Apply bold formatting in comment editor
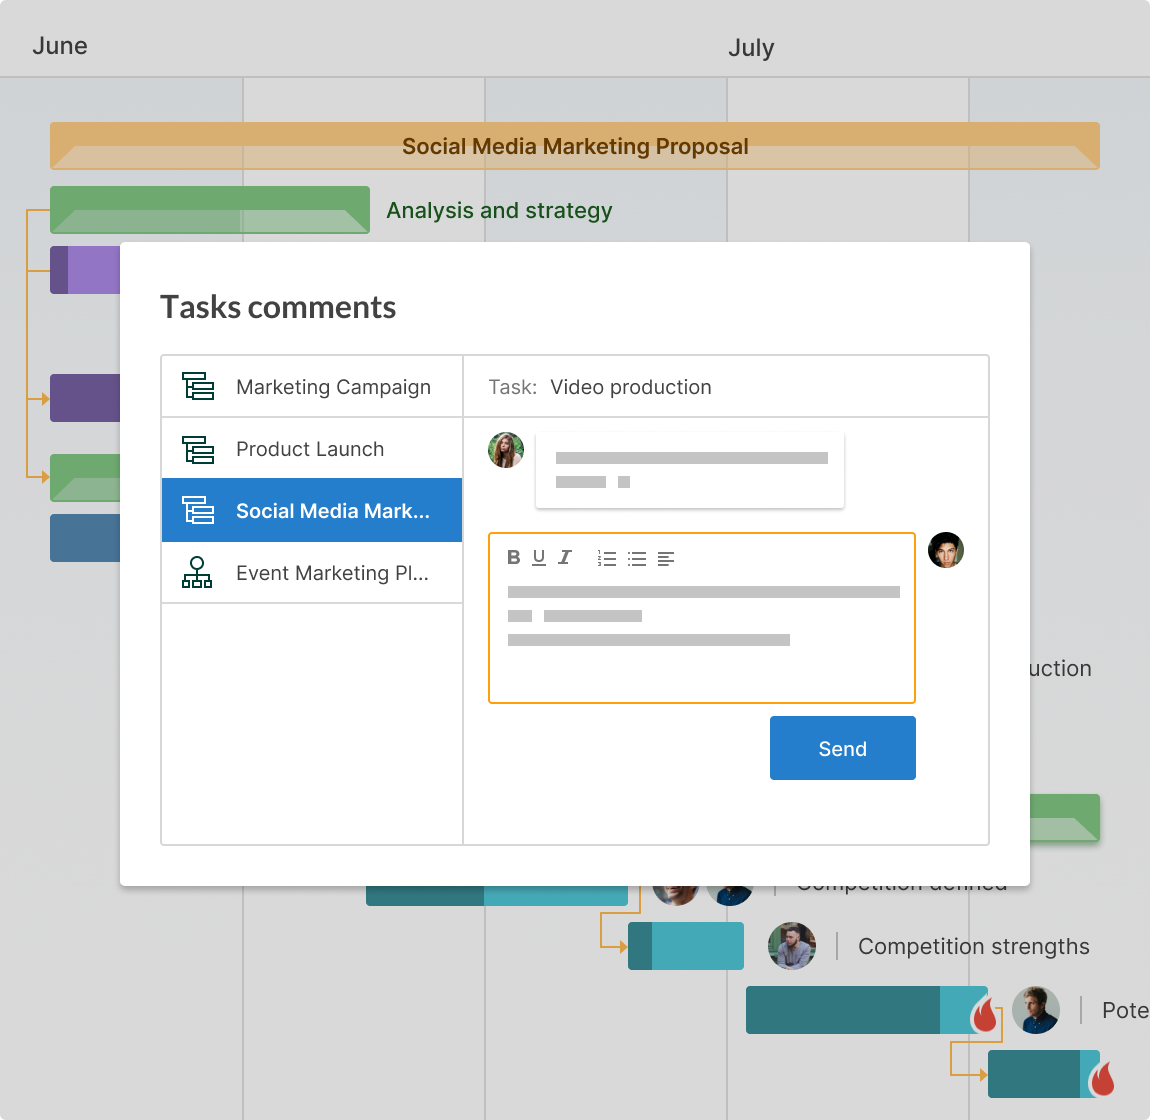This screenshot has height=1120, width=1150. [513, 557]
